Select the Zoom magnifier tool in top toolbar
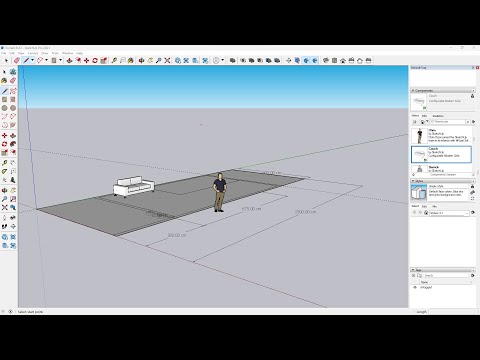Image resolution: width=480 pixels, height=360 pixels. click(x=159, y=60)
